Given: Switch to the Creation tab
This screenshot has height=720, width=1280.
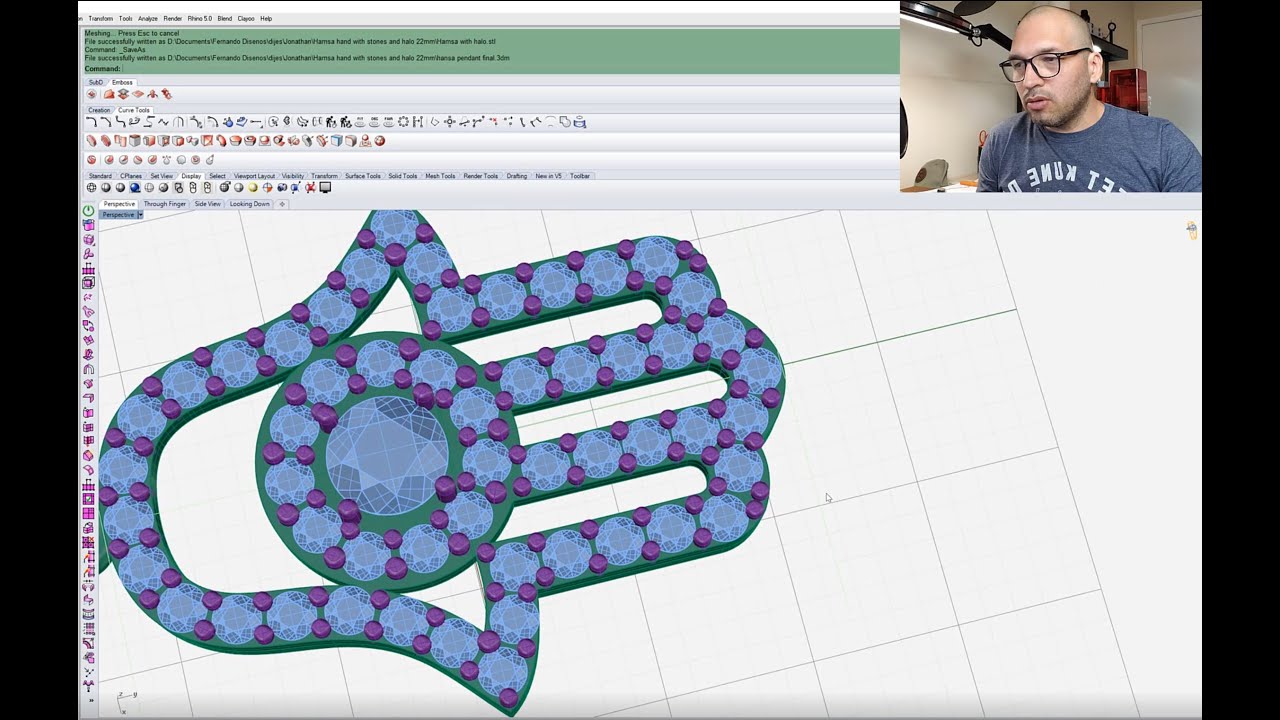Looking at the screenshot, I should 99,110.
